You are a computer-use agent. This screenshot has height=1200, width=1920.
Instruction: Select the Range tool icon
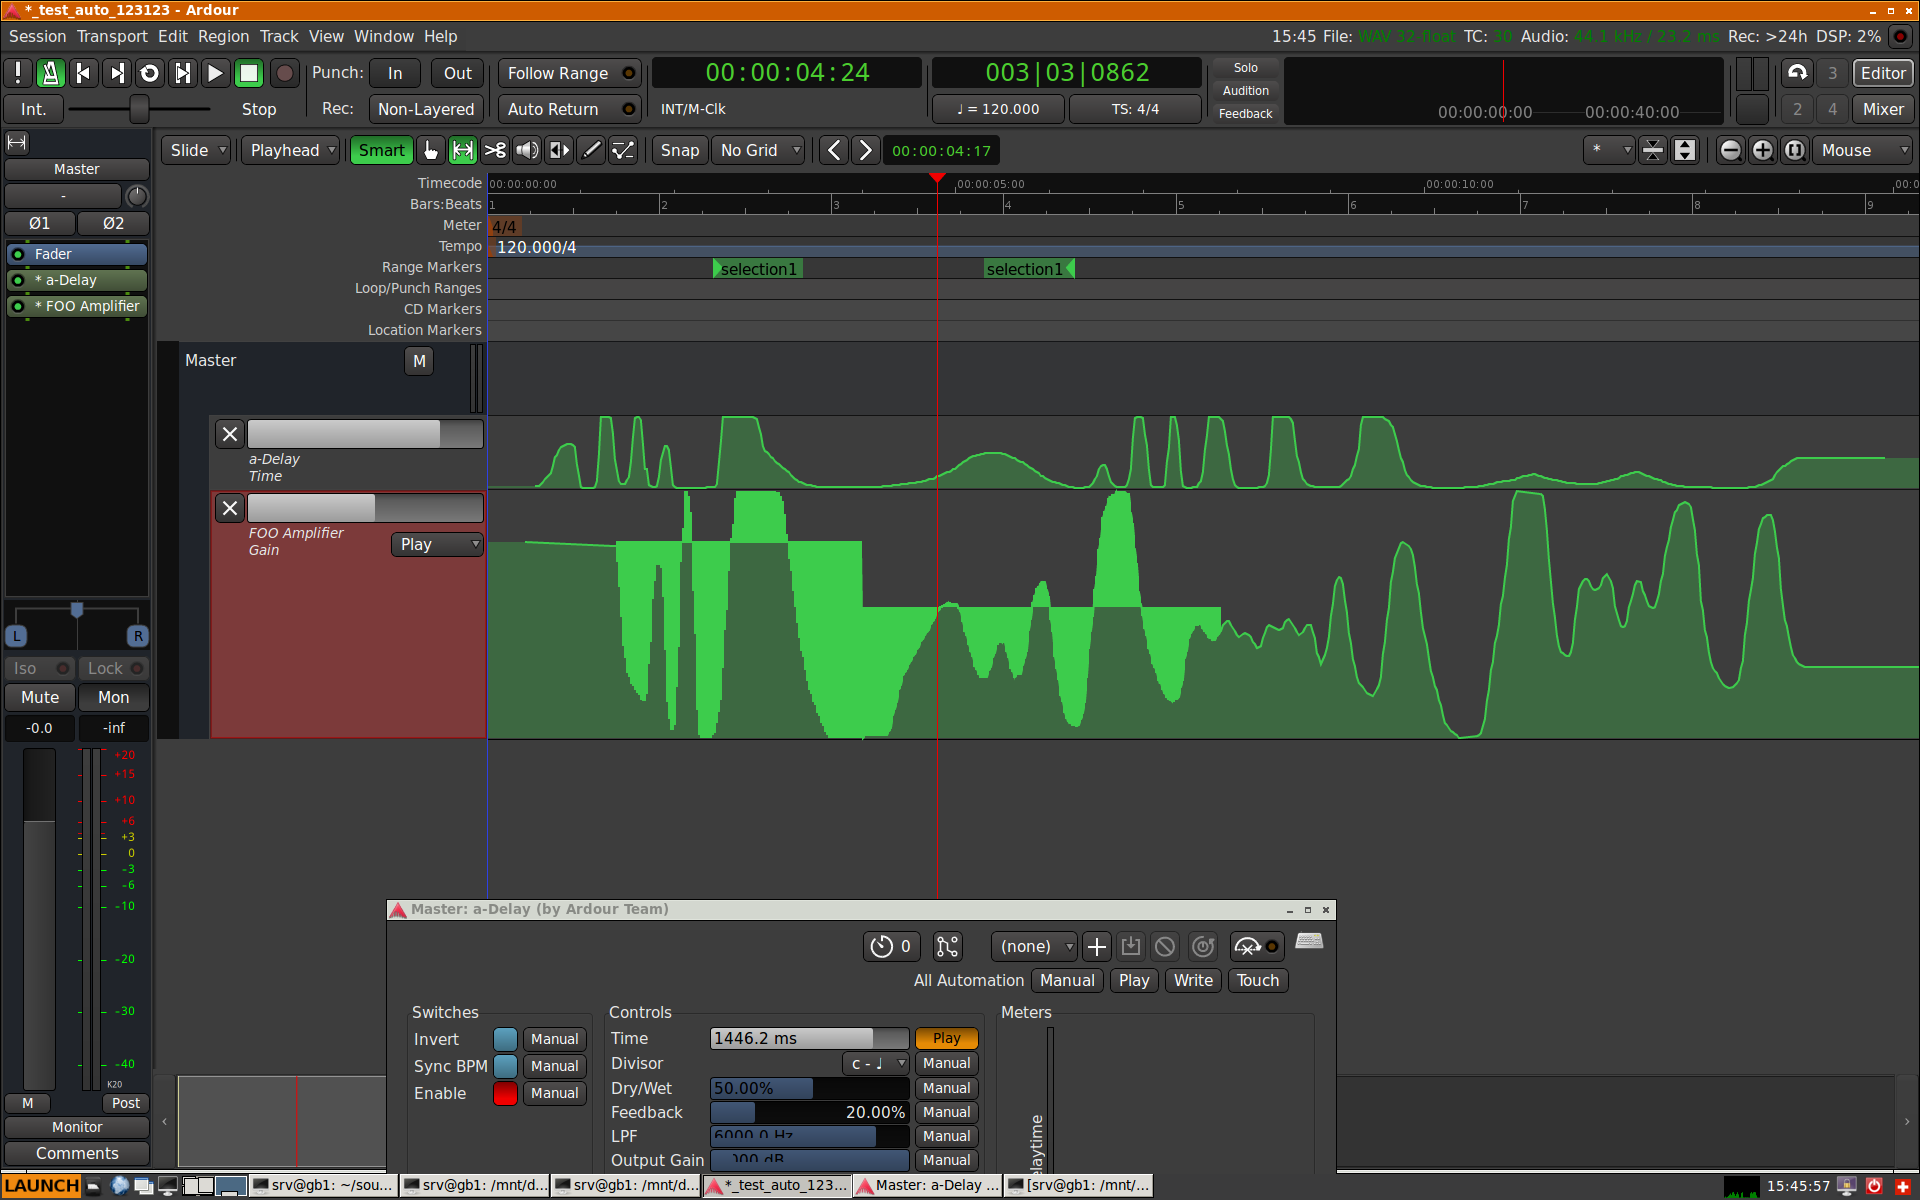click(x=463, y=151)
